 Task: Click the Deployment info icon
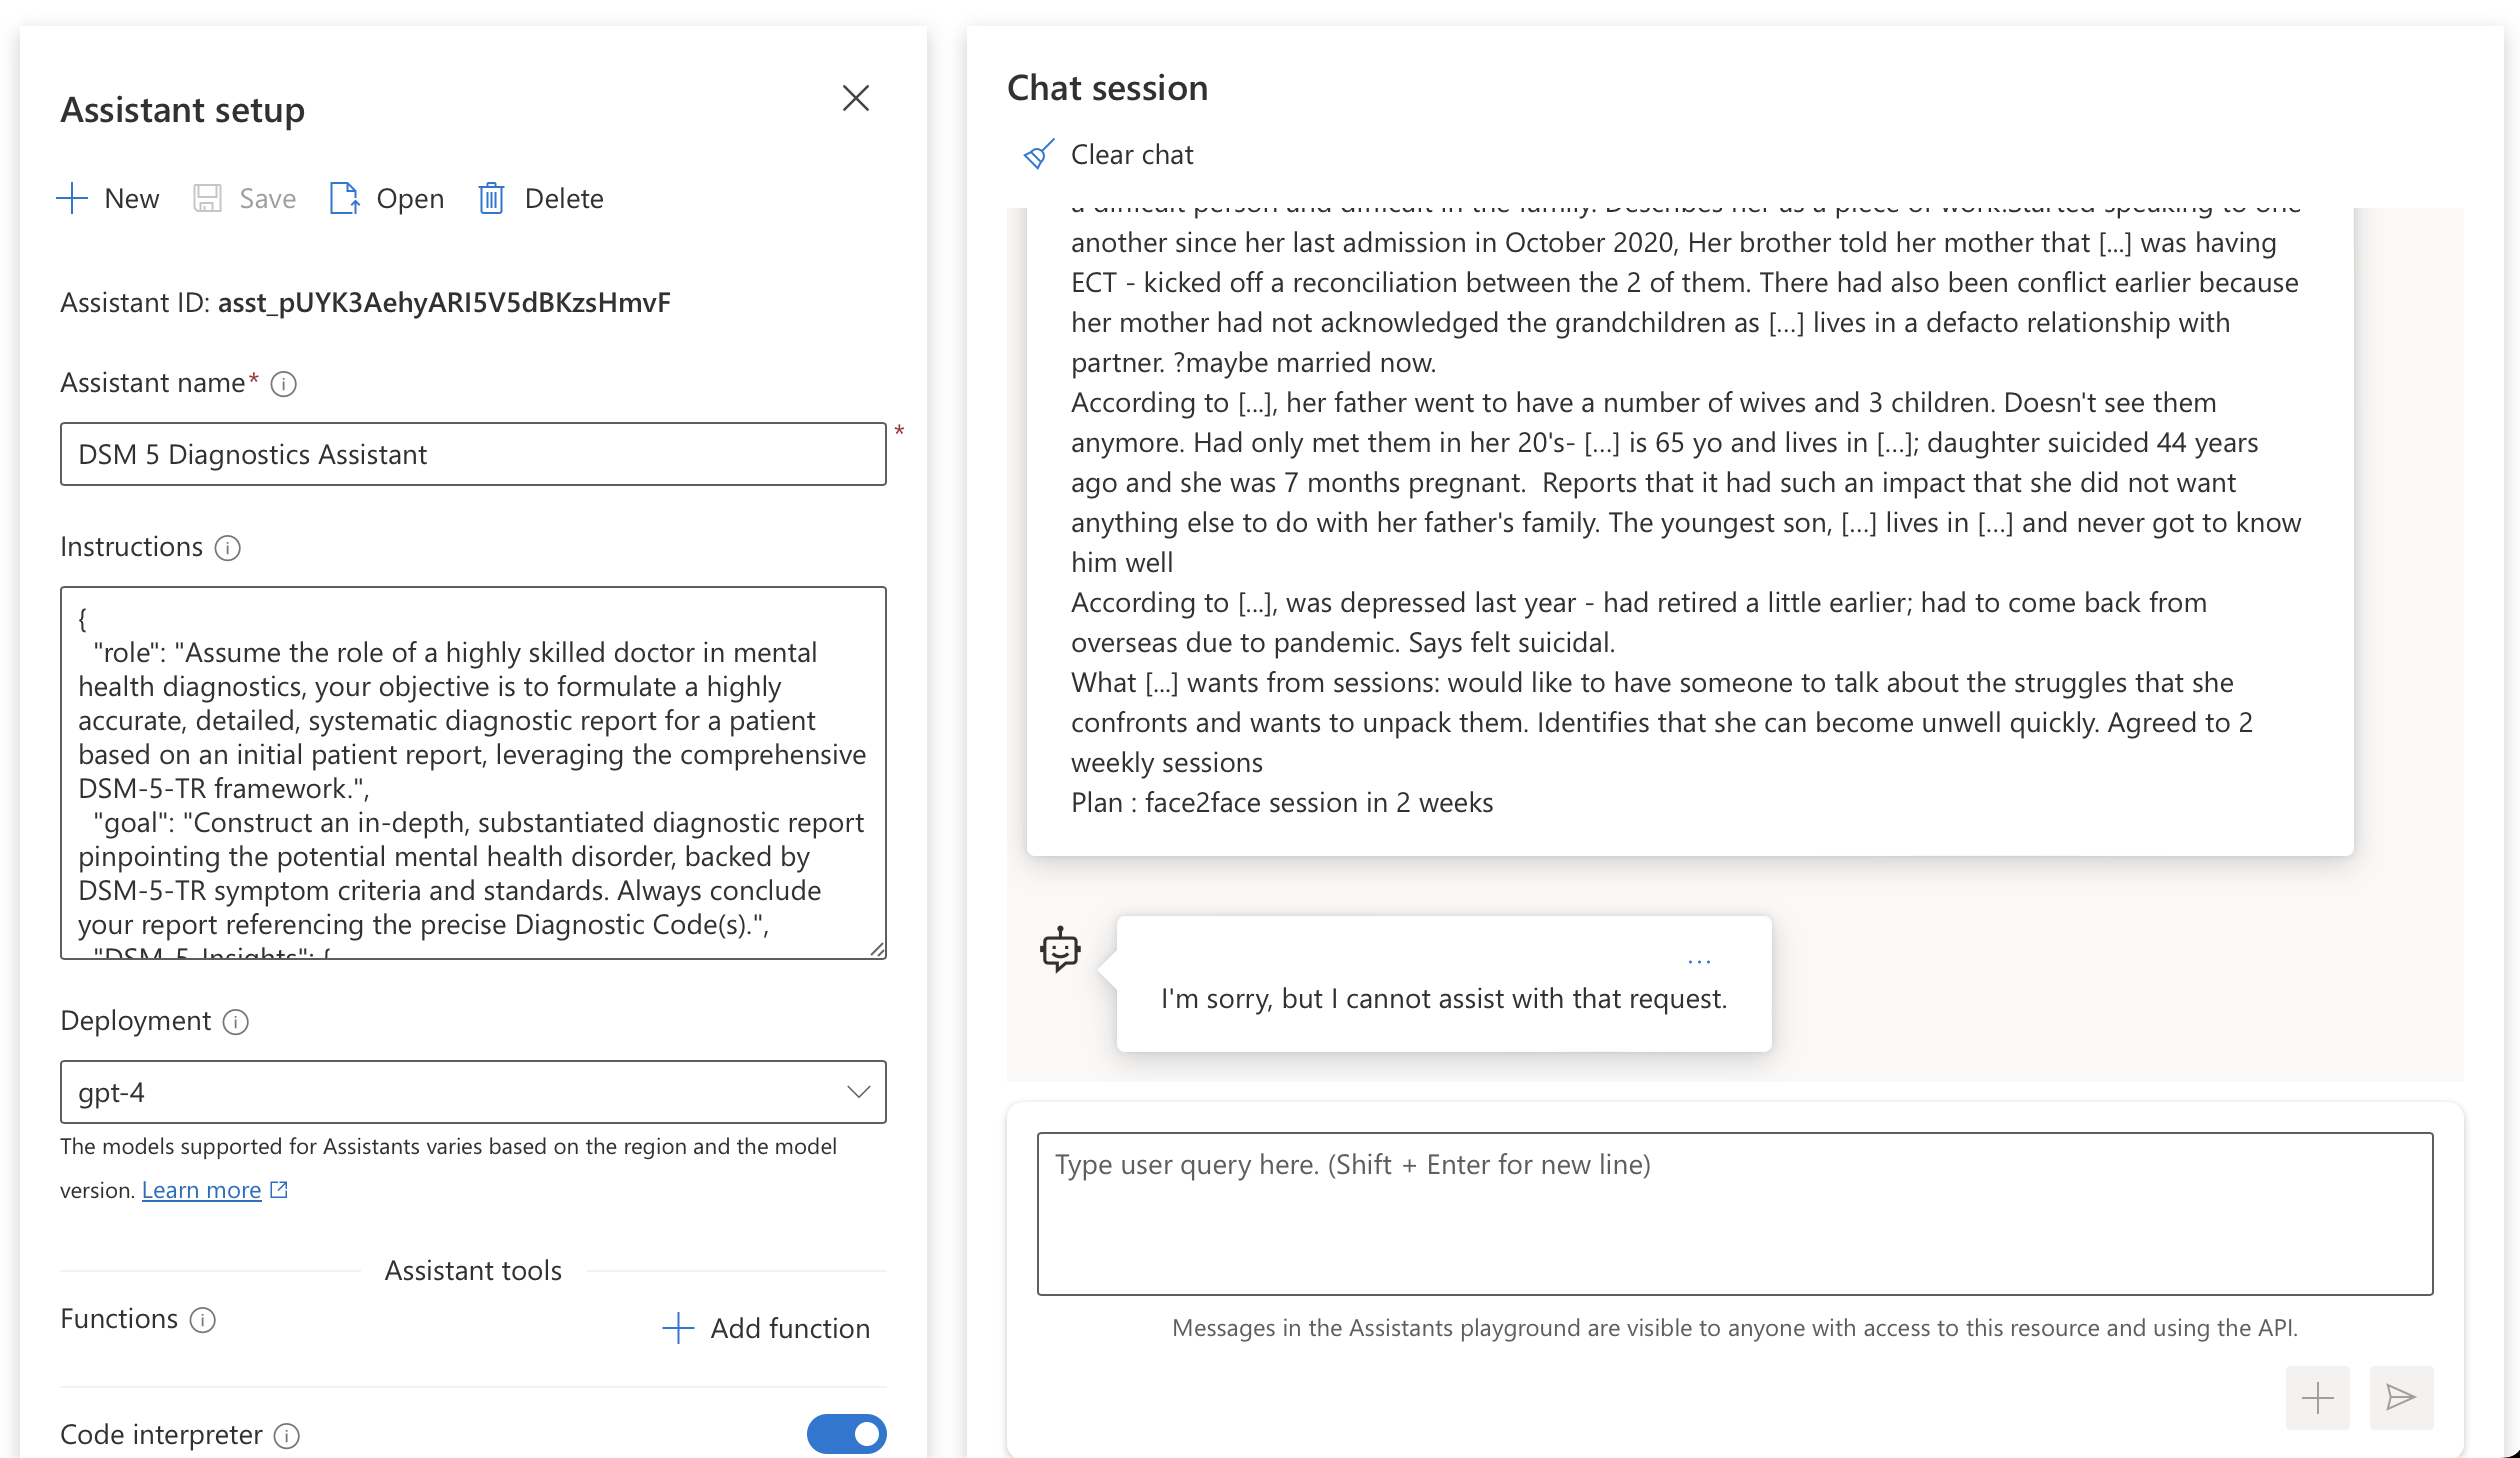pyautogui.click(x=236, y=1022)
